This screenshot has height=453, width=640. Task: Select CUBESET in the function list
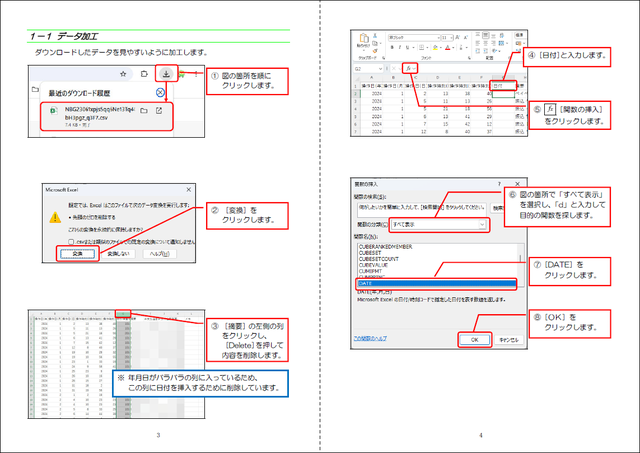point(370,253)
